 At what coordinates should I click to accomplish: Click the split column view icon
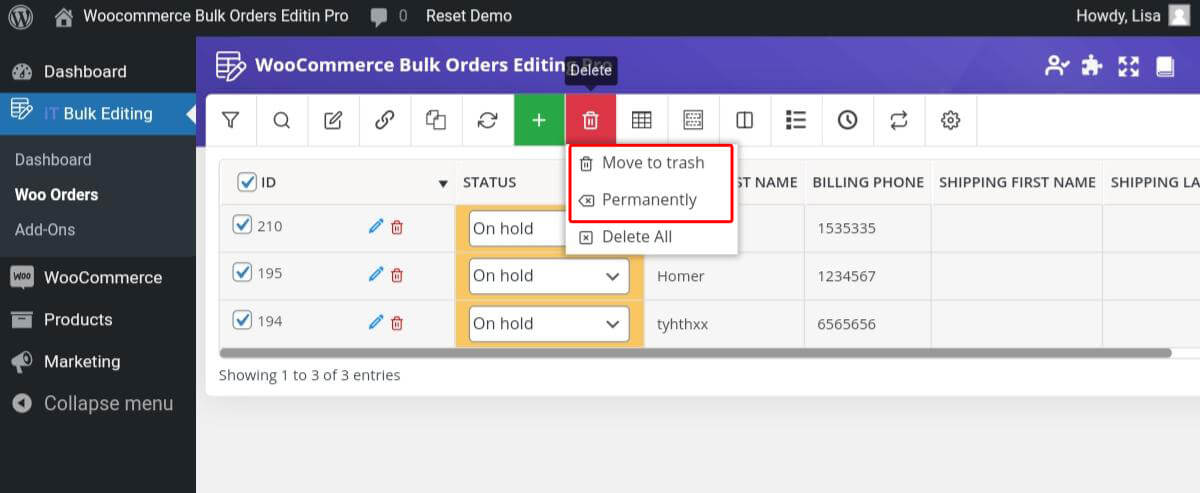coord(745,120)
